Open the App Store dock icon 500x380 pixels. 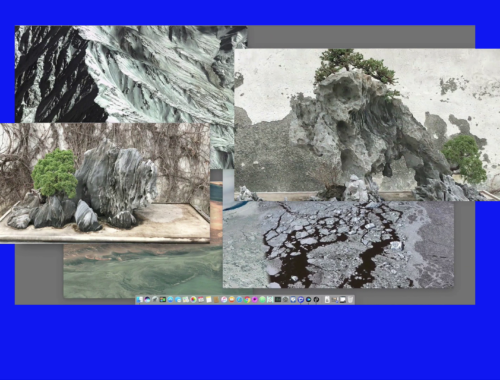pyautogui.click(x=170, y=300)
